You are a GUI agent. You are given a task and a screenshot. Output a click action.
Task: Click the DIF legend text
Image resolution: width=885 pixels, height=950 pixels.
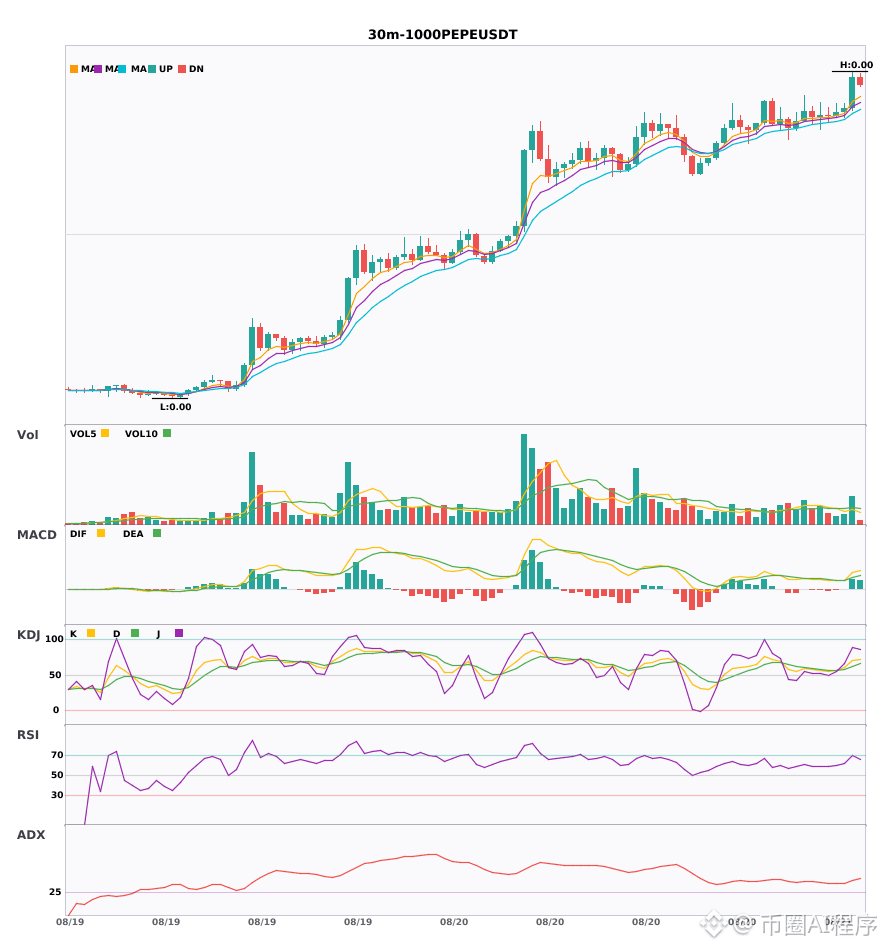pyautogui.click(x=78, y=534)
